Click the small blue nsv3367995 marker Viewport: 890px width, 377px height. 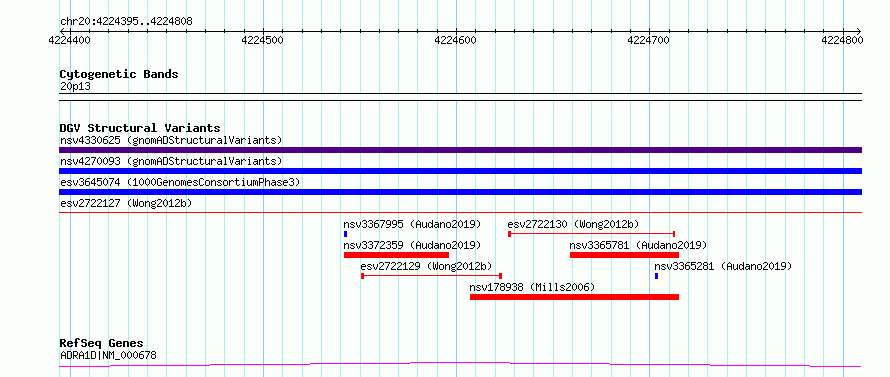point(345,234)
